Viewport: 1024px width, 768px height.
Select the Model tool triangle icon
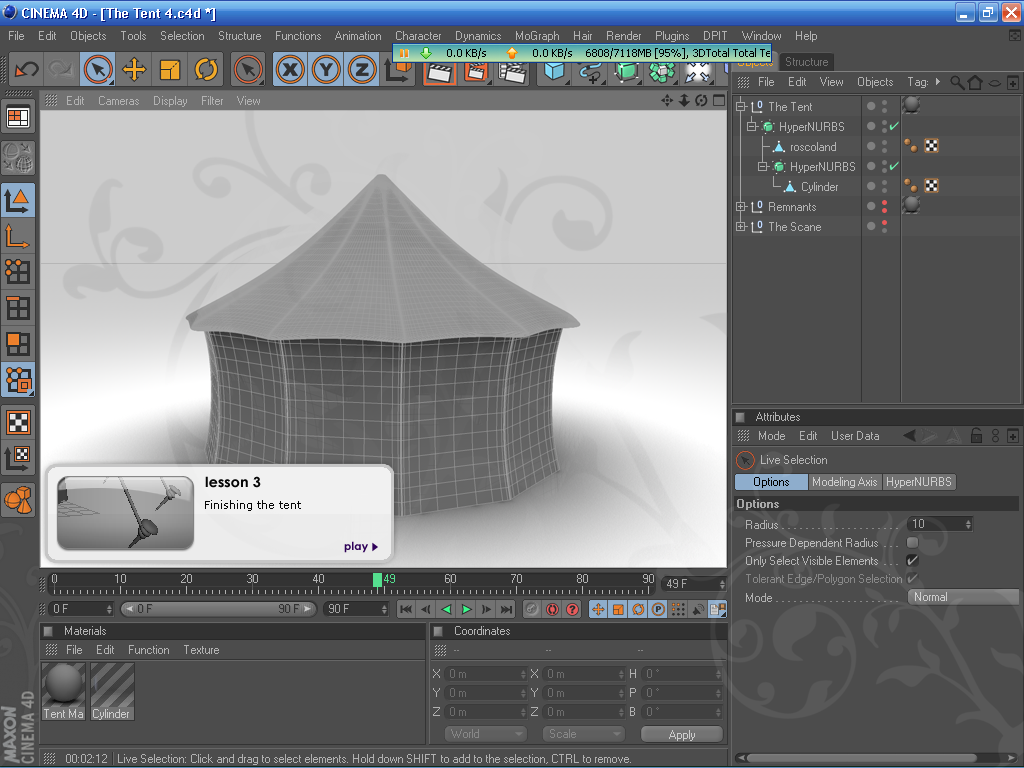point(18,200)
